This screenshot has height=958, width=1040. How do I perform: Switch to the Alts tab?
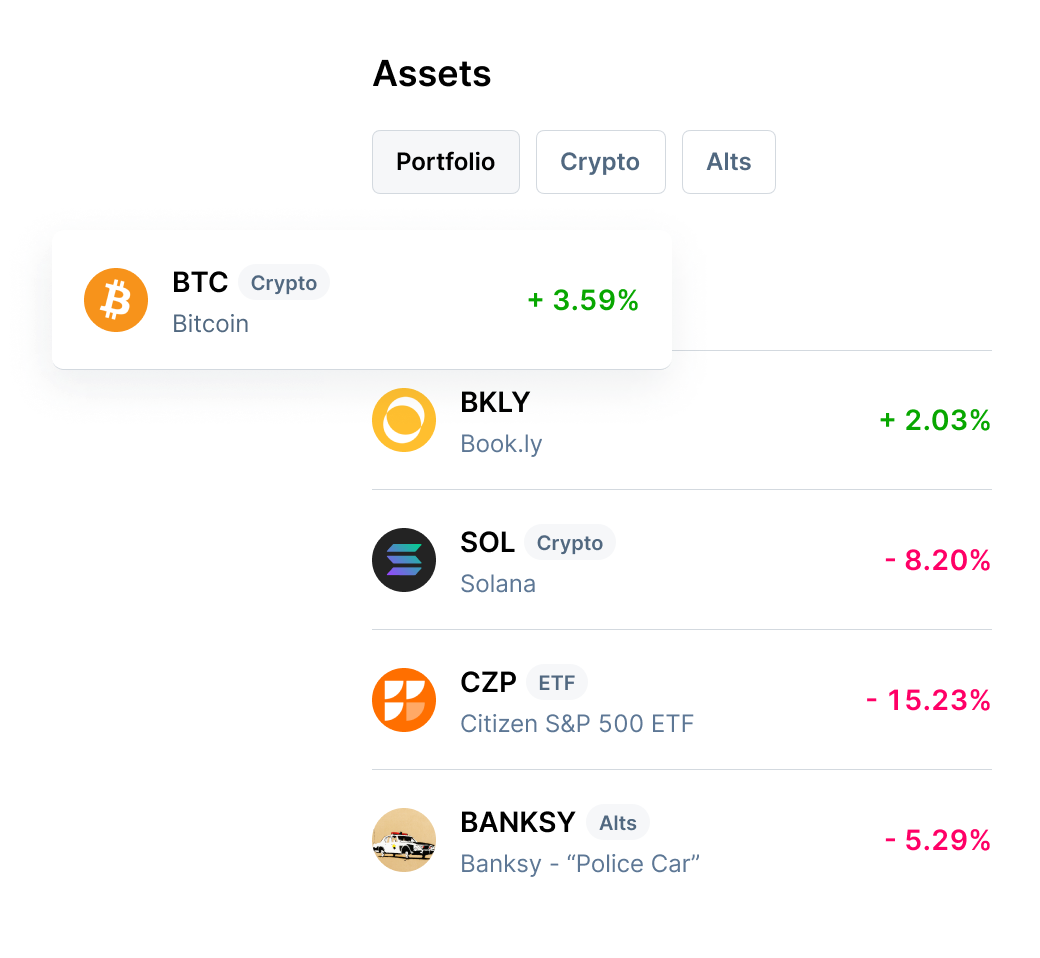[728, 162]
